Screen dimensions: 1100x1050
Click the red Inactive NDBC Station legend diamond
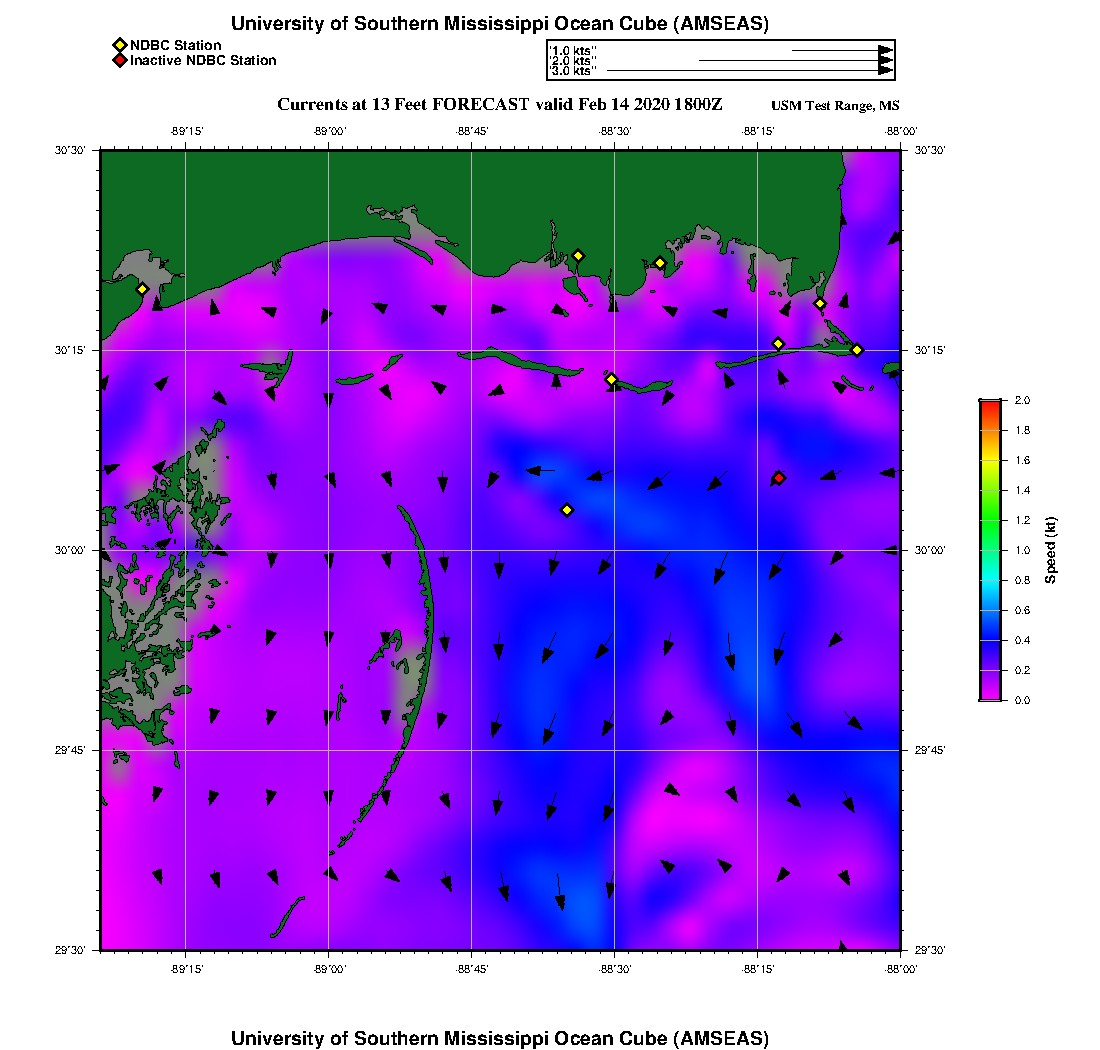119,60
